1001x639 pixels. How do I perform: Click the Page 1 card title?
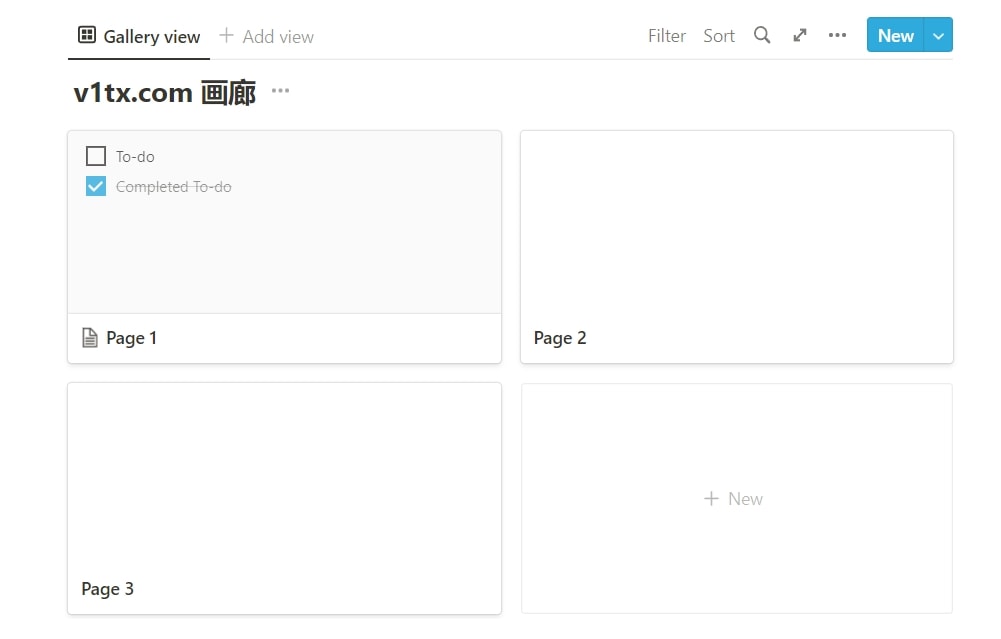click(x=132, y=338)
